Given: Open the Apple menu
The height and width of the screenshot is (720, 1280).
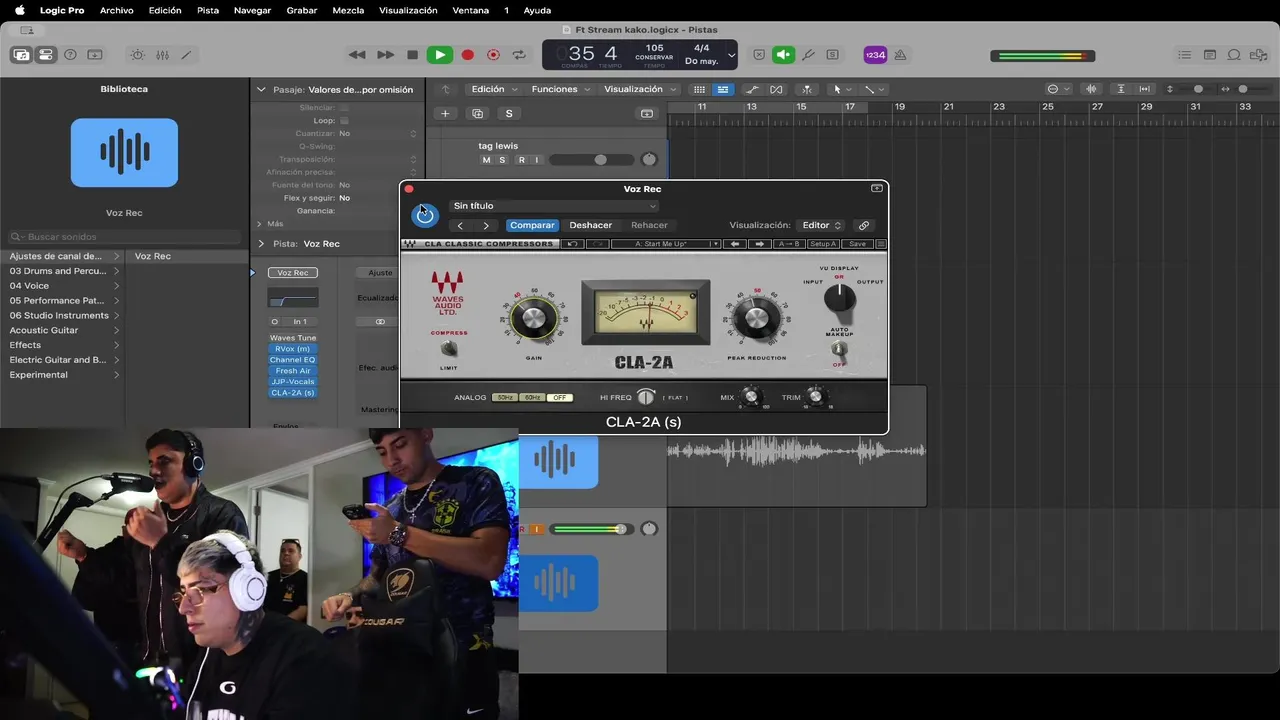Looking at the screenshot, I should (19, 10).
